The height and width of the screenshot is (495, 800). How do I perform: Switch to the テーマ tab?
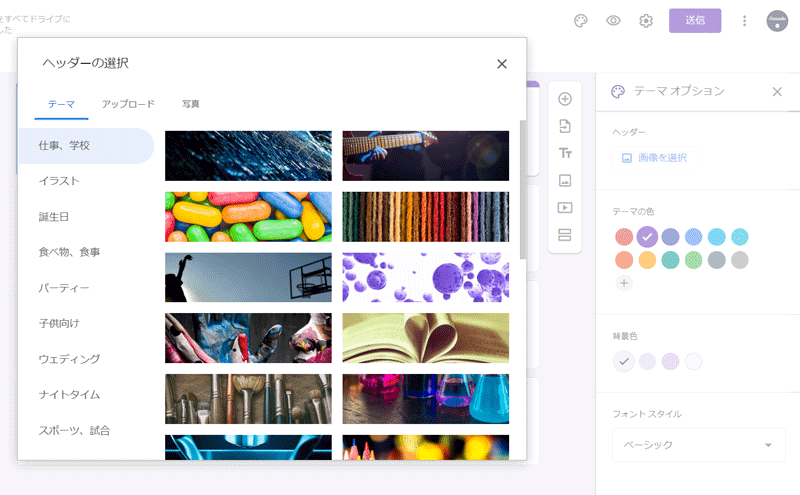pos(61,104)
